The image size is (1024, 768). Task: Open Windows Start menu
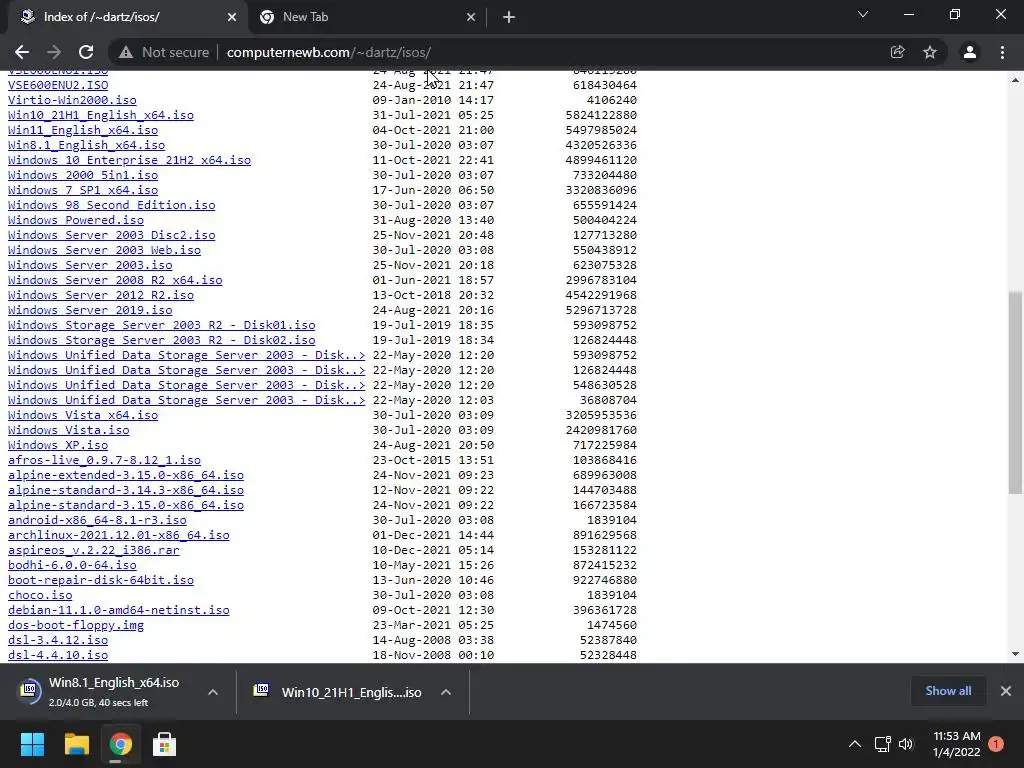point(32,744)
